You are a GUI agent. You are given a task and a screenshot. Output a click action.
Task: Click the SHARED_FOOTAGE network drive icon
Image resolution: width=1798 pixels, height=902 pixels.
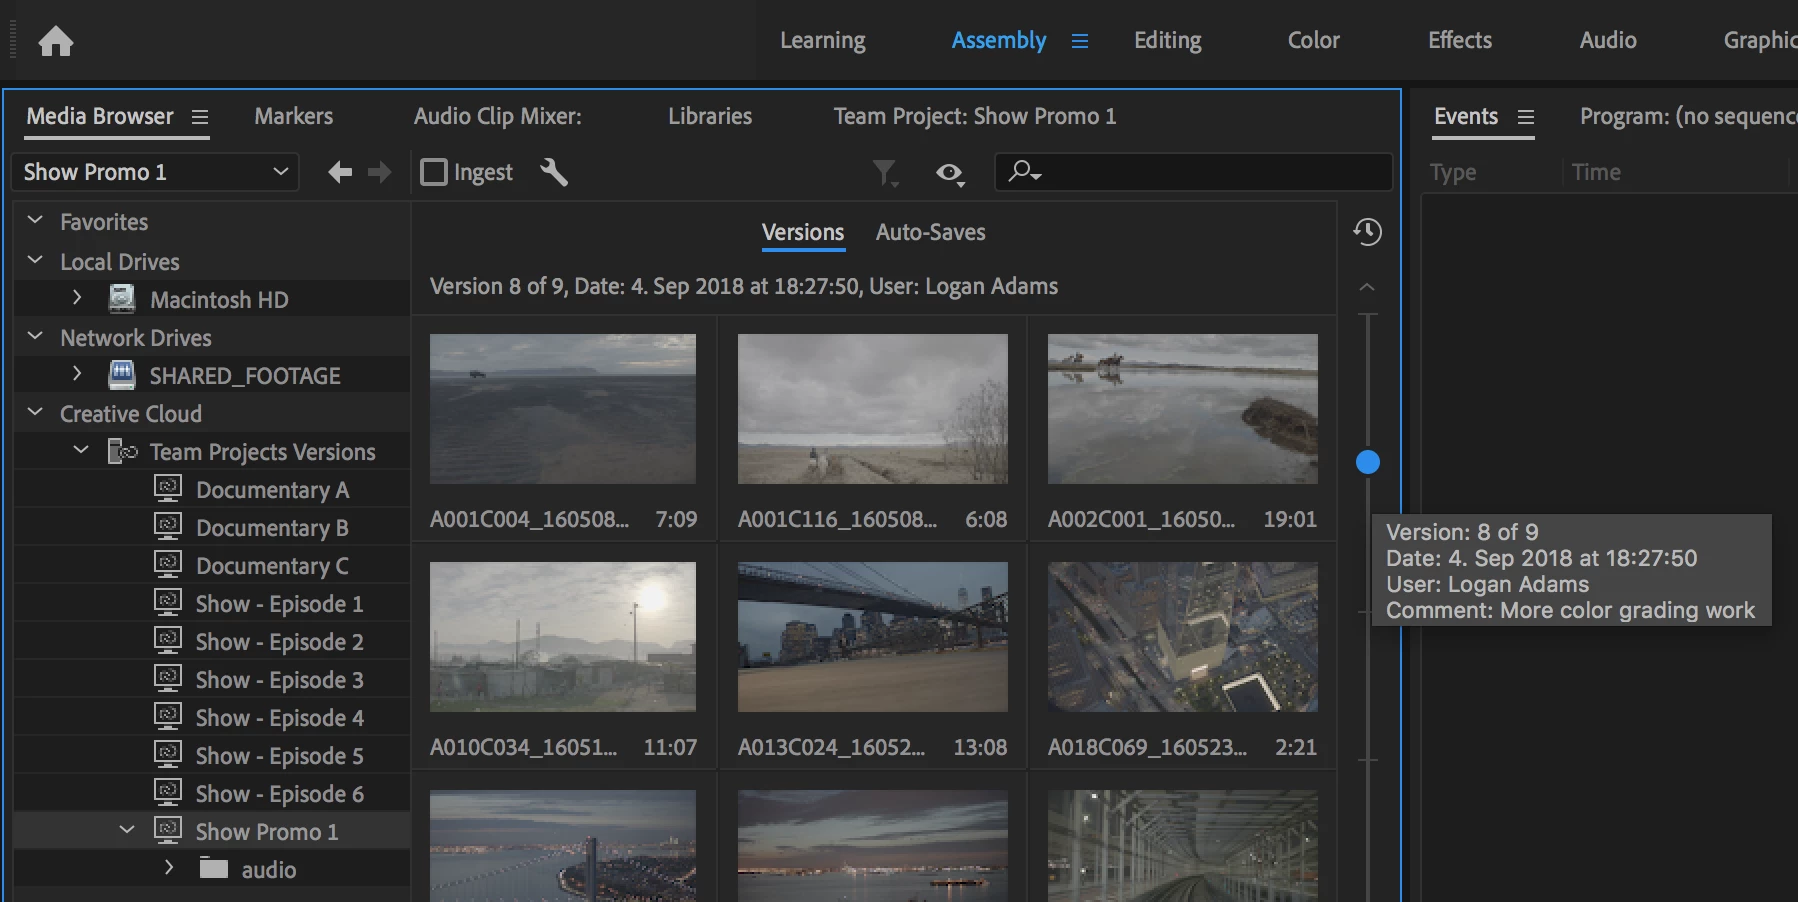[x=122, y=375]
